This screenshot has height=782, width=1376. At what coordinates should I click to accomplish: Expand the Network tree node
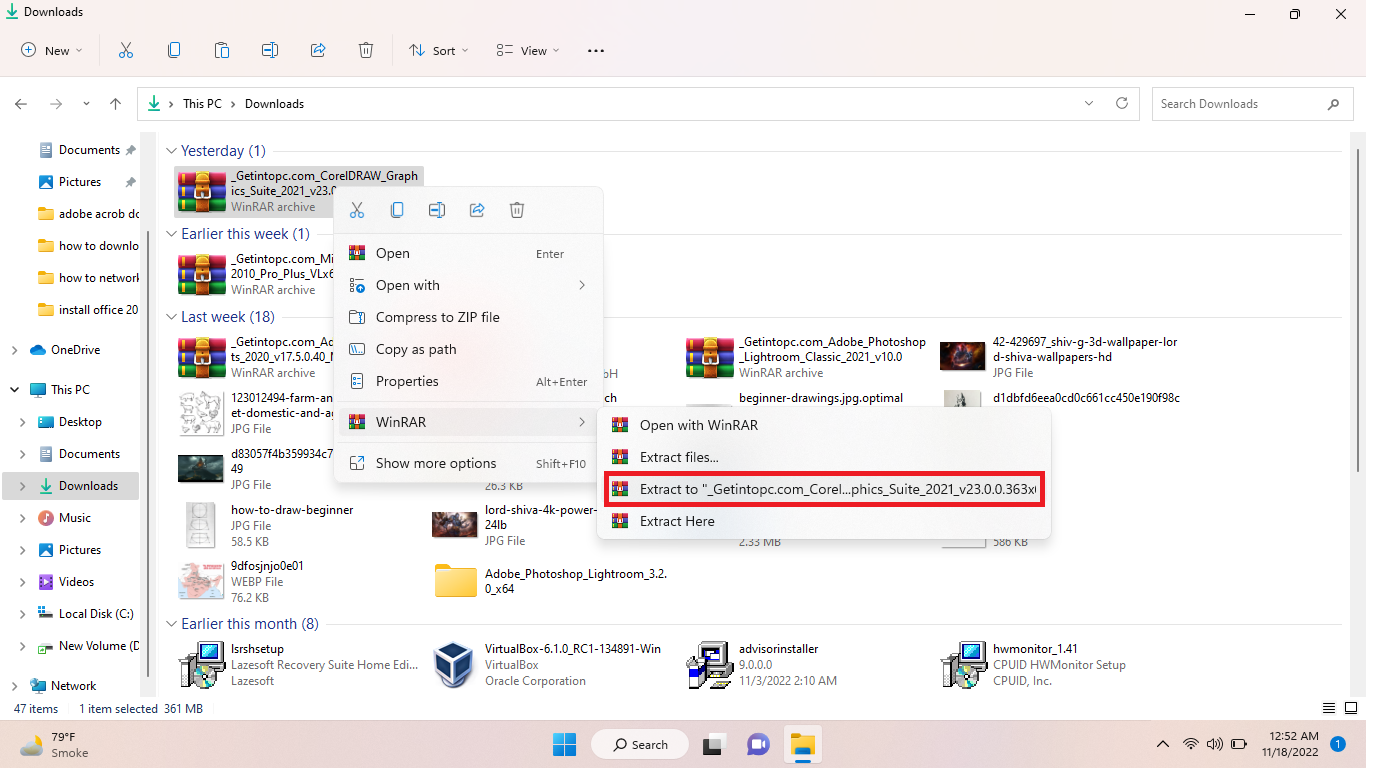(14, 686)
